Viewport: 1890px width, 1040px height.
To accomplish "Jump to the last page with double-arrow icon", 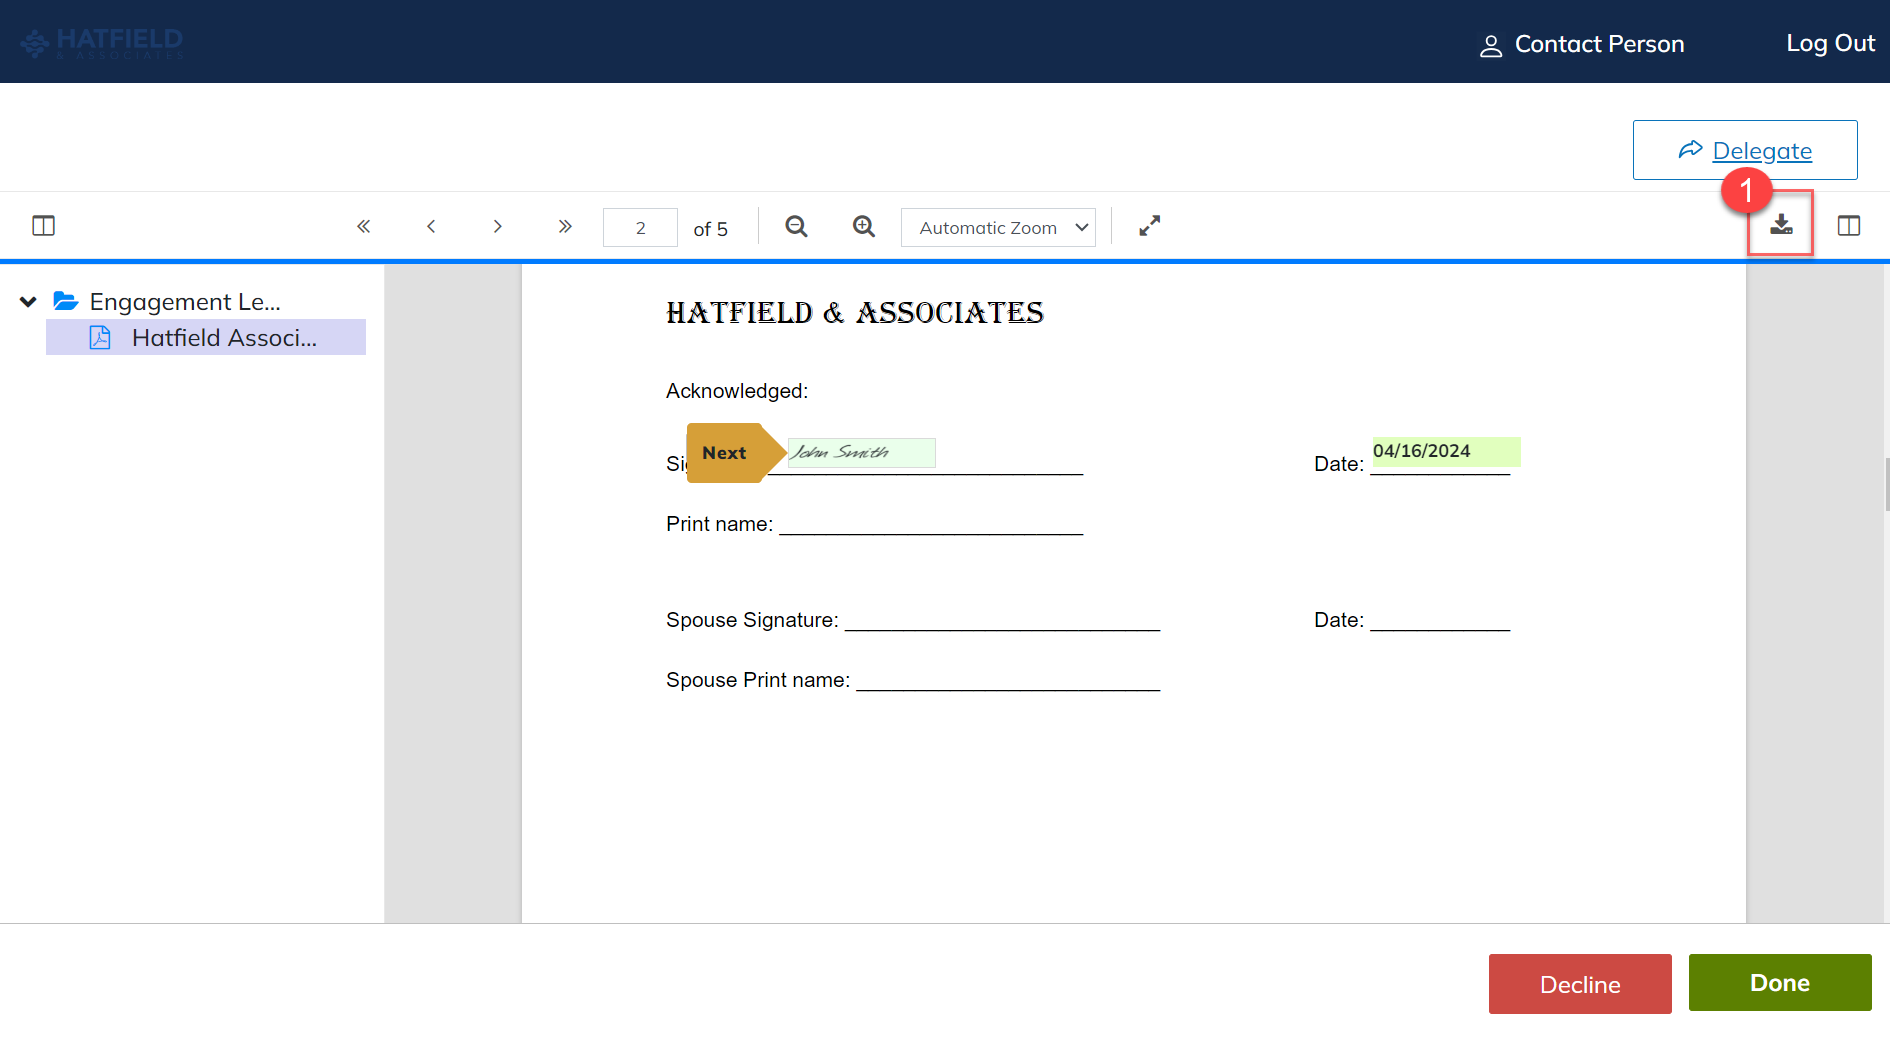I will coord(565,226).
